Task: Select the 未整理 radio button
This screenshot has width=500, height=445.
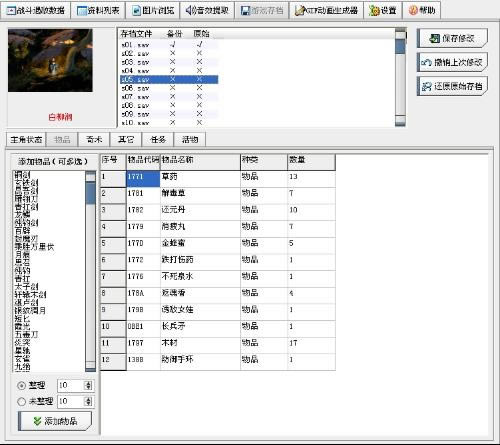Action: 21,402
